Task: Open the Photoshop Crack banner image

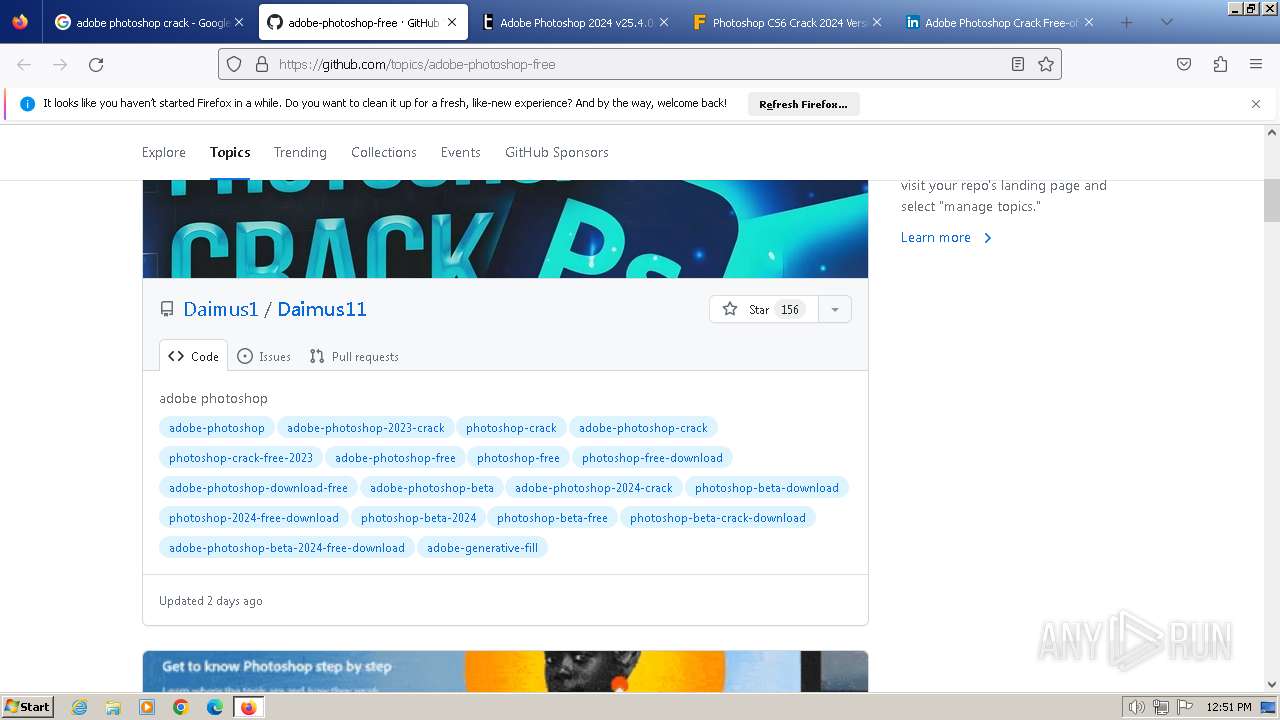Action: point(505,229)
